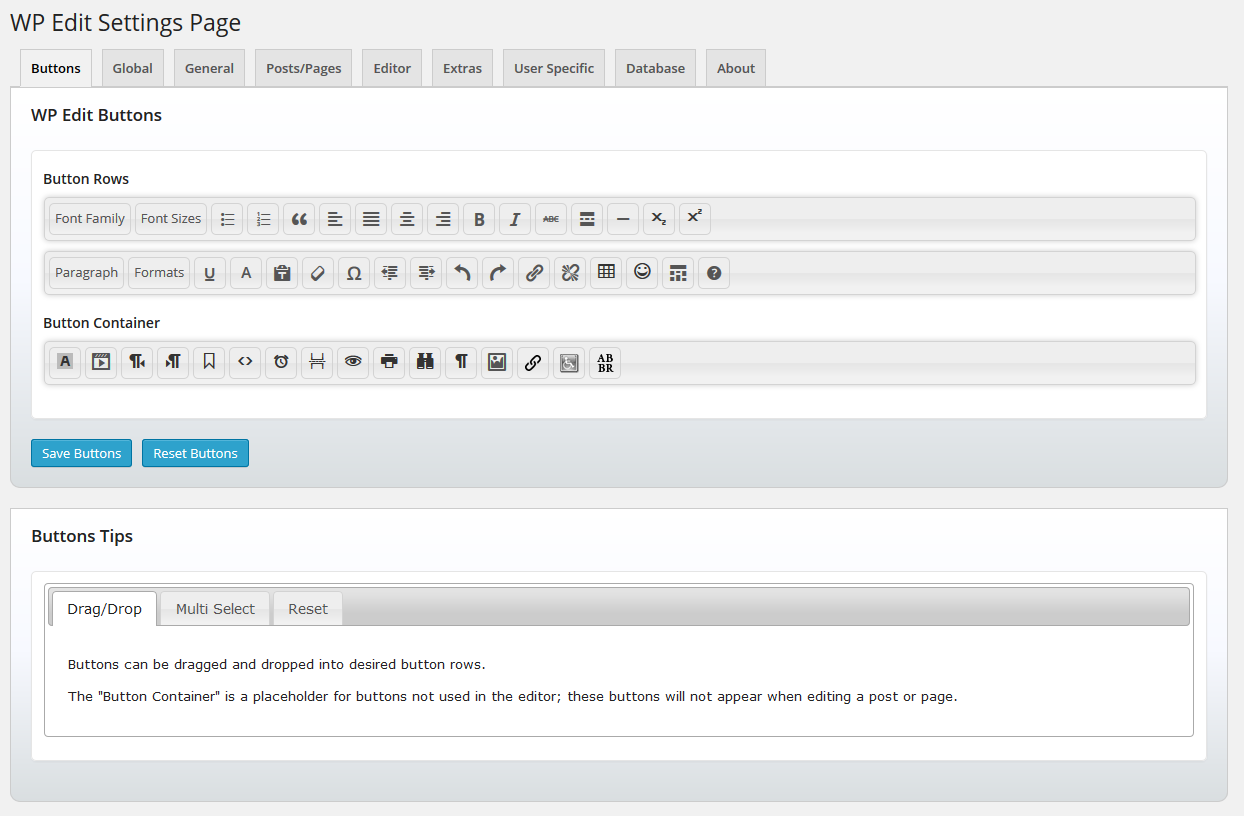Screen dimensions: 1244x816
Task: Click the toolbar toggle icon beside the smiley
Action: click(678, 273)
